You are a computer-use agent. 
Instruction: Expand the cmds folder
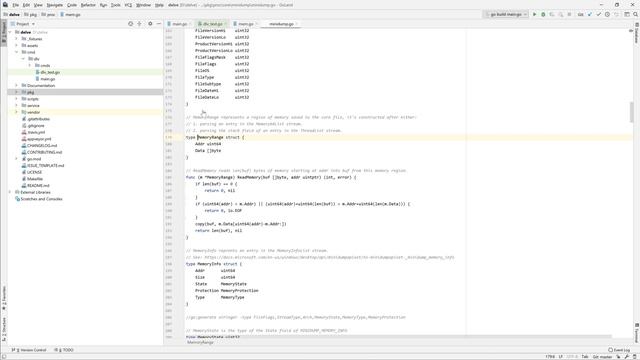tap(30, 65)
